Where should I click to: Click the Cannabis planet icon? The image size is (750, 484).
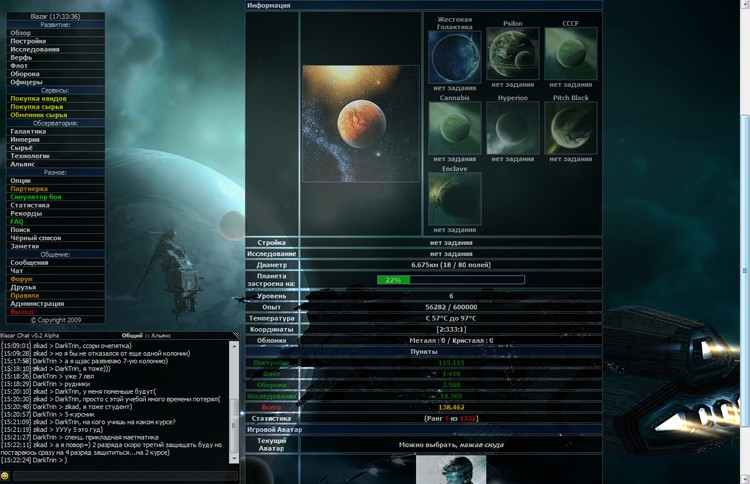(x=454, y=129)
